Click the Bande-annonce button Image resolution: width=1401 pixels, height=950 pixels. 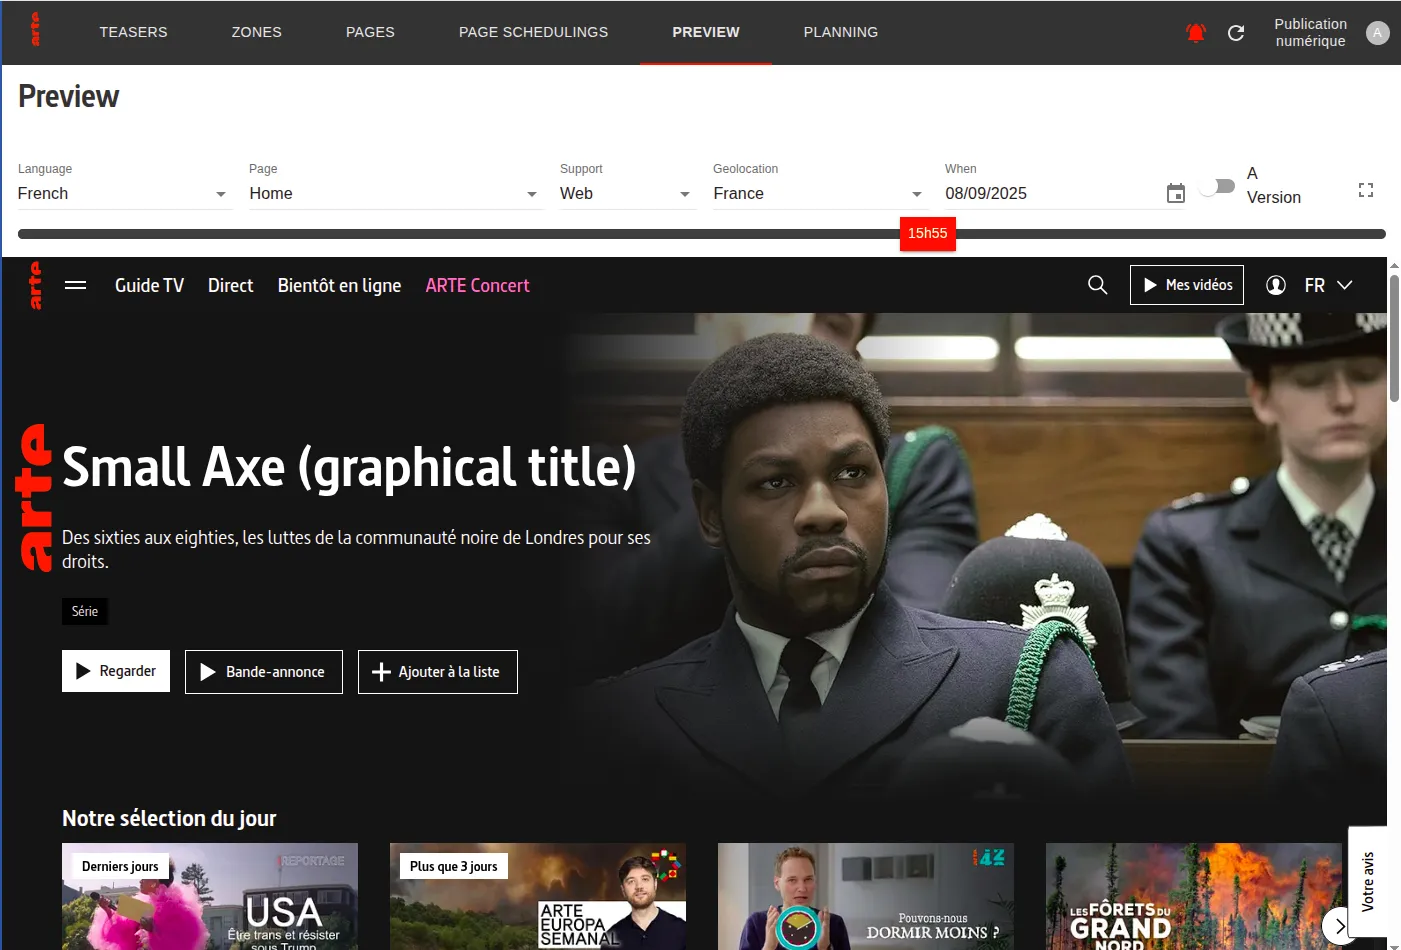(264, 671)
